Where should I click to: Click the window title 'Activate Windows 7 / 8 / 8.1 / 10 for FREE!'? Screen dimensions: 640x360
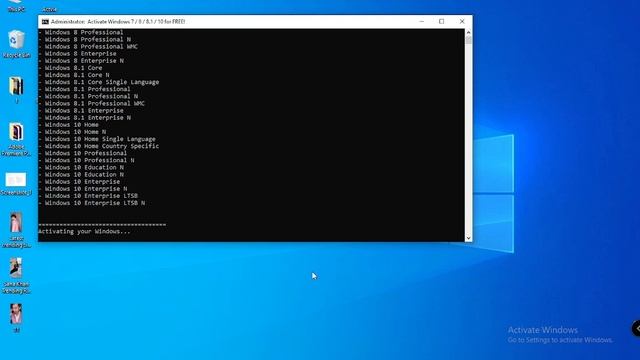[136, 22]
